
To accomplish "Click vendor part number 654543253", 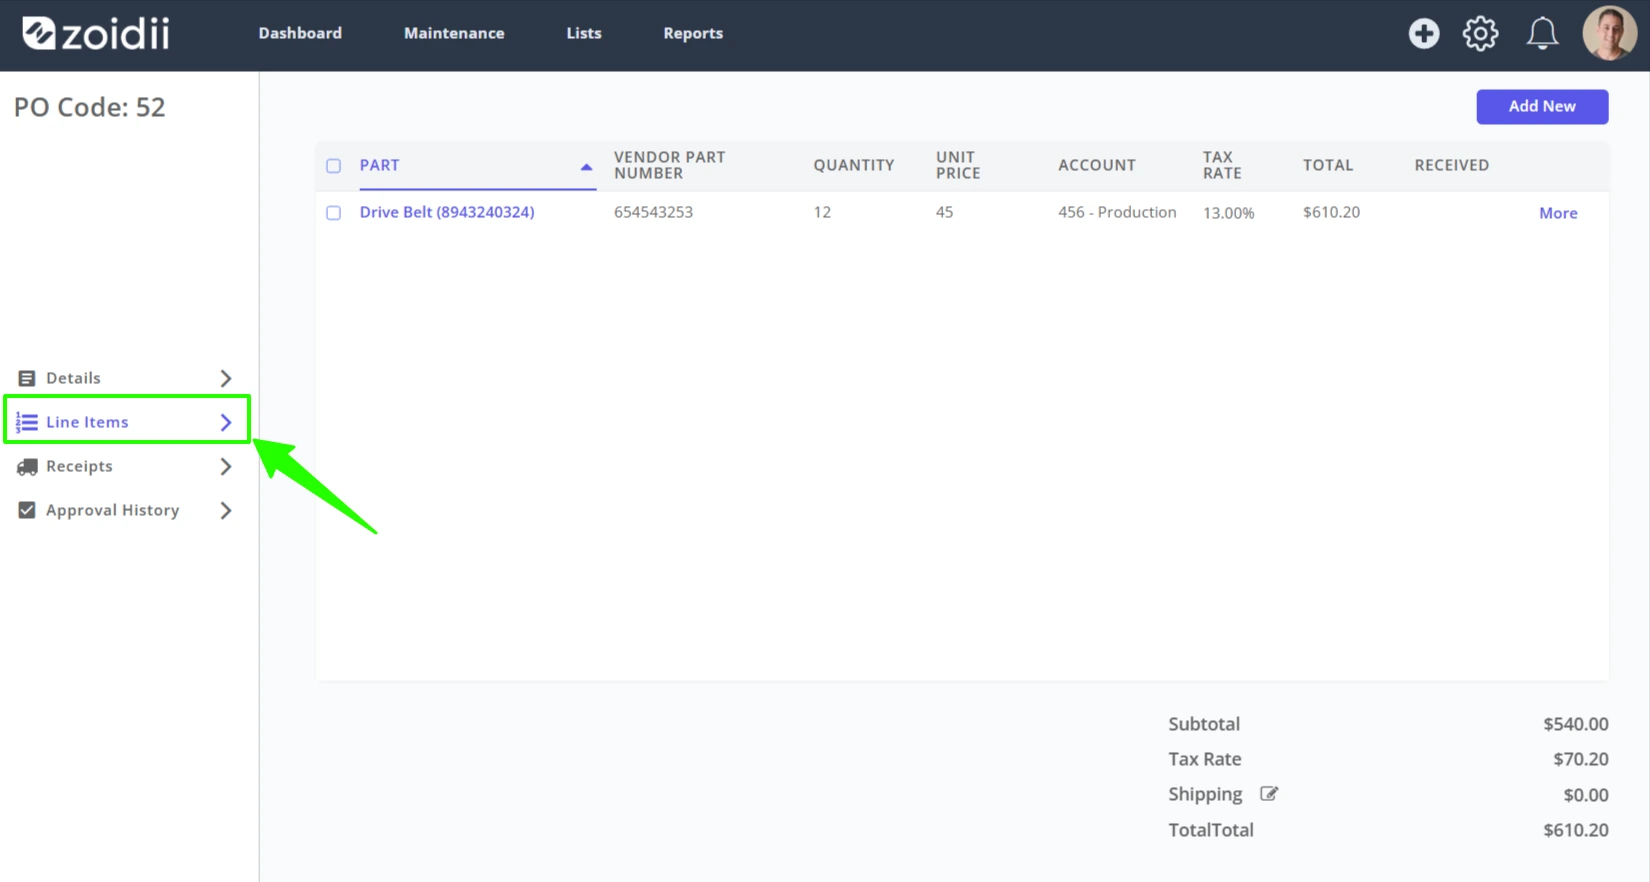I will (653, 212).
